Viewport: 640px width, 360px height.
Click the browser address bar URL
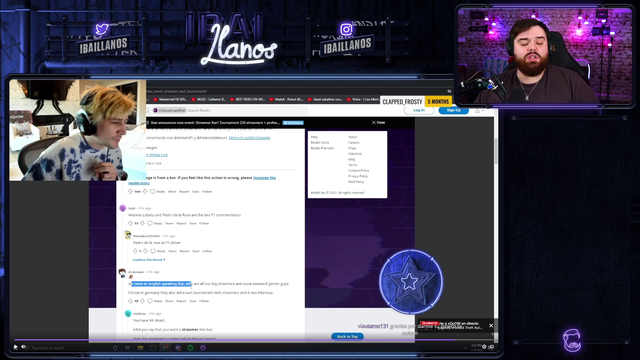(176, 91)
